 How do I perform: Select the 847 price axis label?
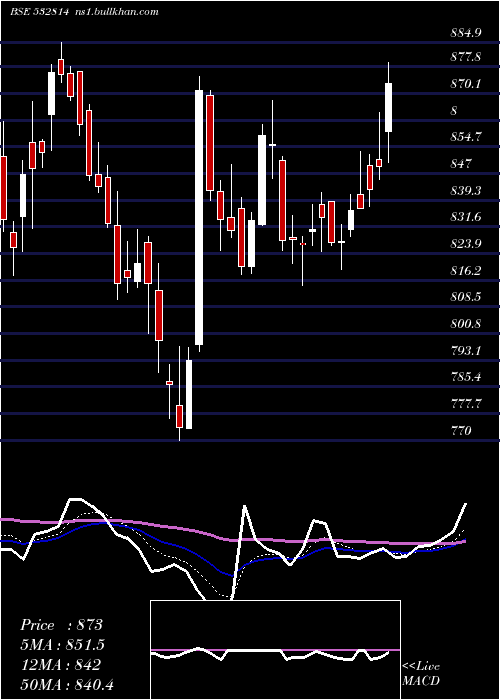(461, 164)
